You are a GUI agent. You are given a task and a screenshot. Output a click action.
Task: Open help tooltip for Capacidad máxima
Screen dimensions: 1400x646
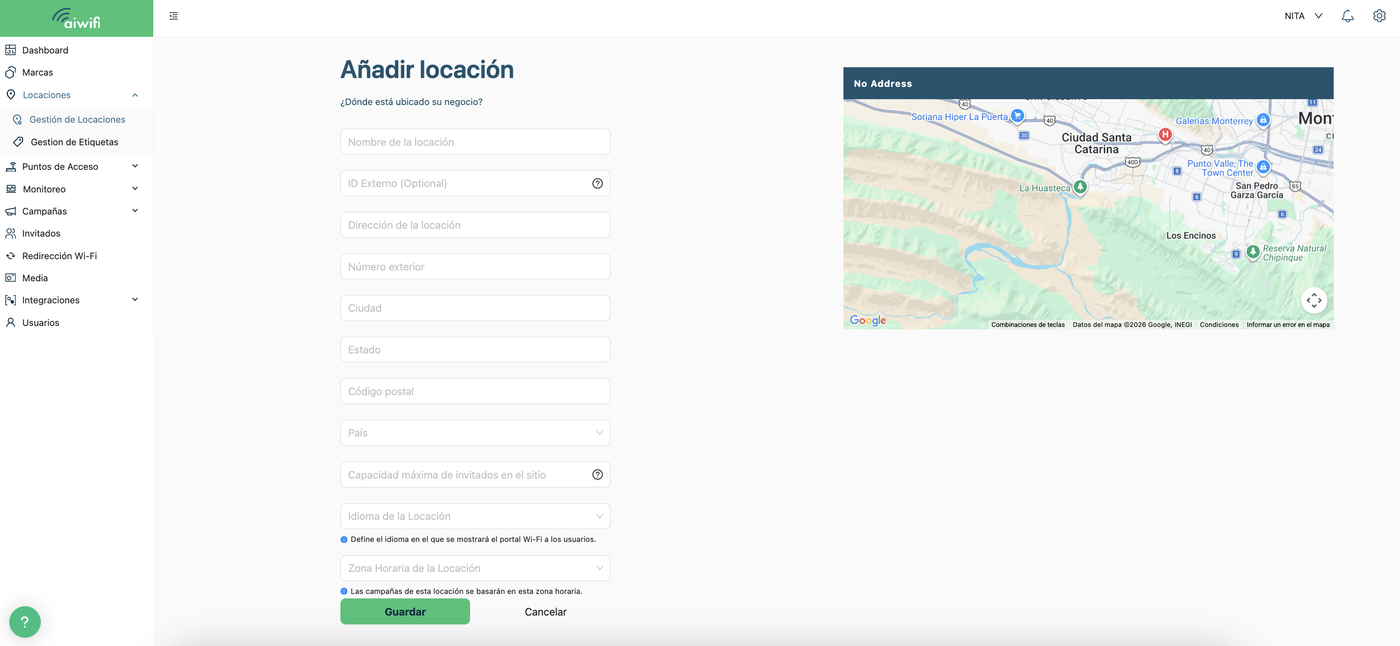pyautogui.click(x=598, y=475)
